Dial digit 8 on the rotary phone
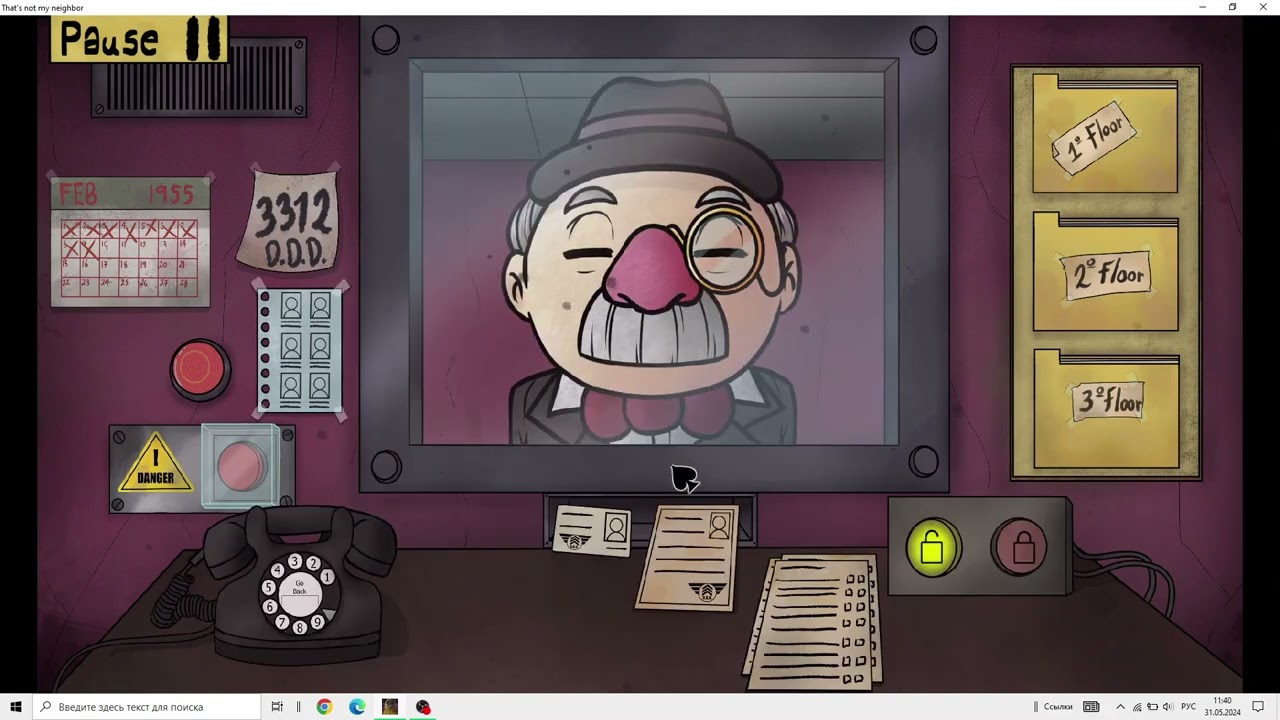 click(x=299, y=628)
